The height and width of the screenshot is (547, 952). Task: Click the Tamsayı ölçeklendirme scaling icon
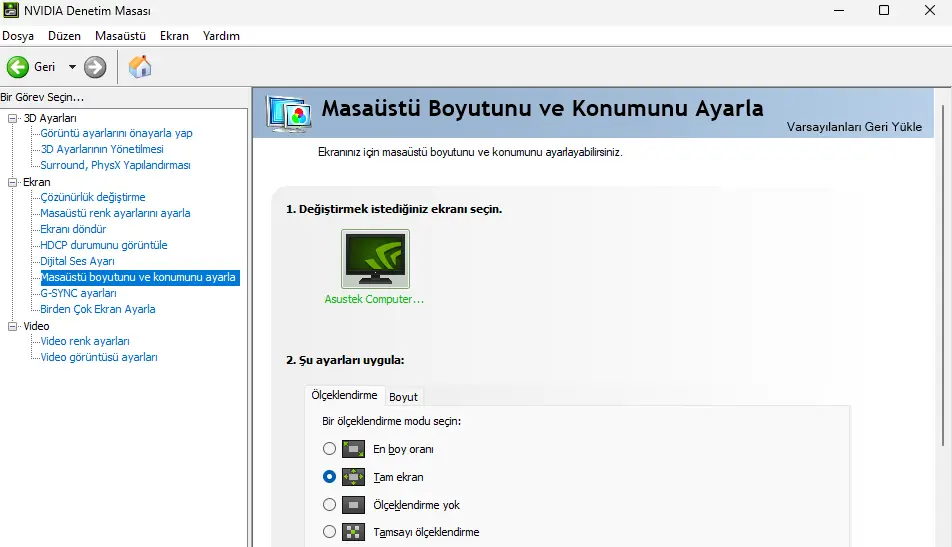353,532
